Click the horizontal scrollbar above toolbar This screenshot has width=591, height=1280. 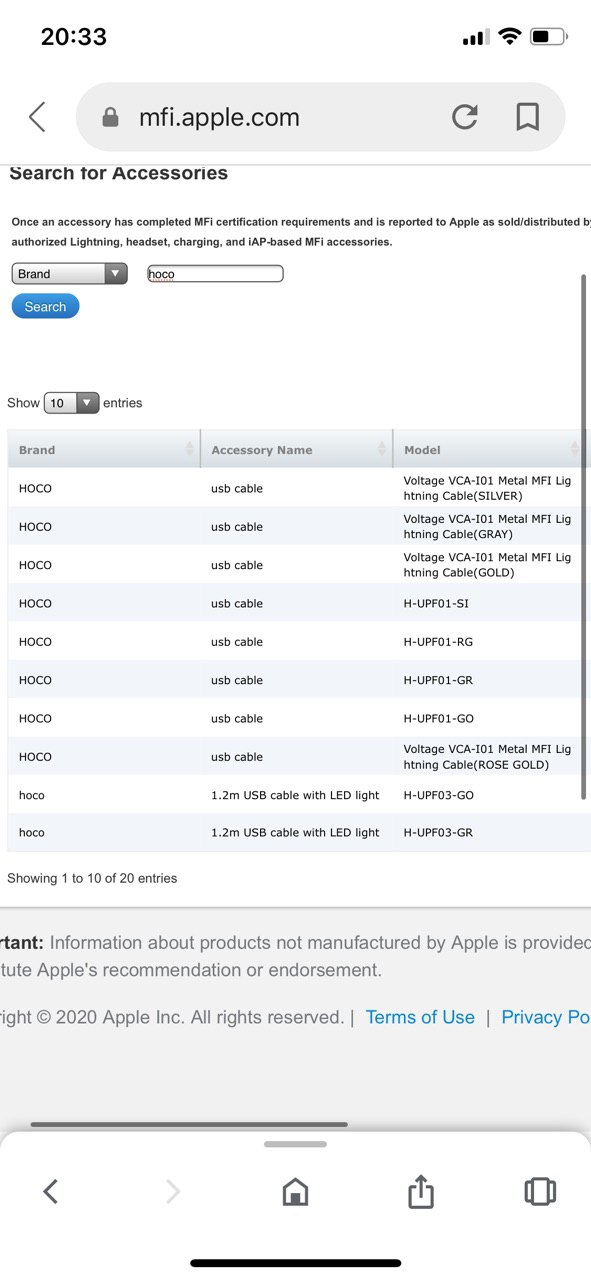(189, 1124)
